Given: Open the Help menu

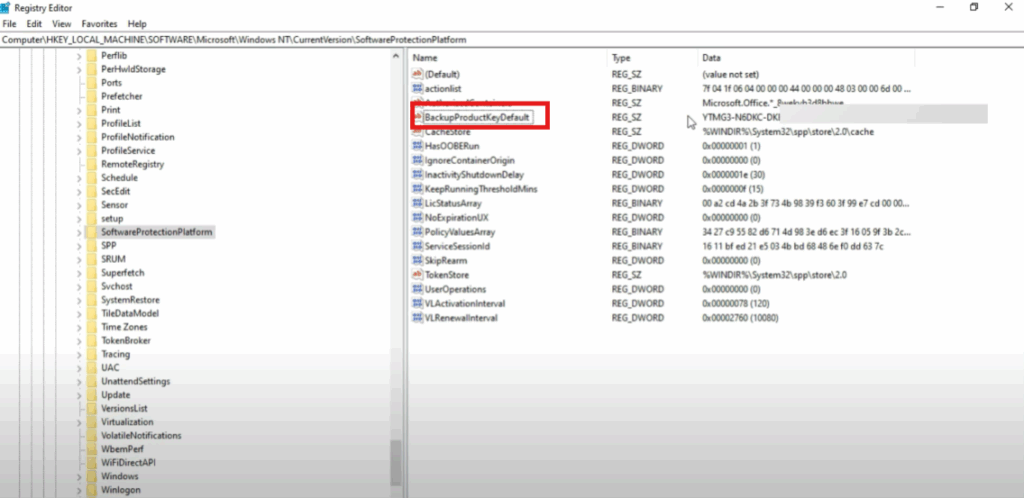Looking at the screenshot, I should click(x=137, y=23).
